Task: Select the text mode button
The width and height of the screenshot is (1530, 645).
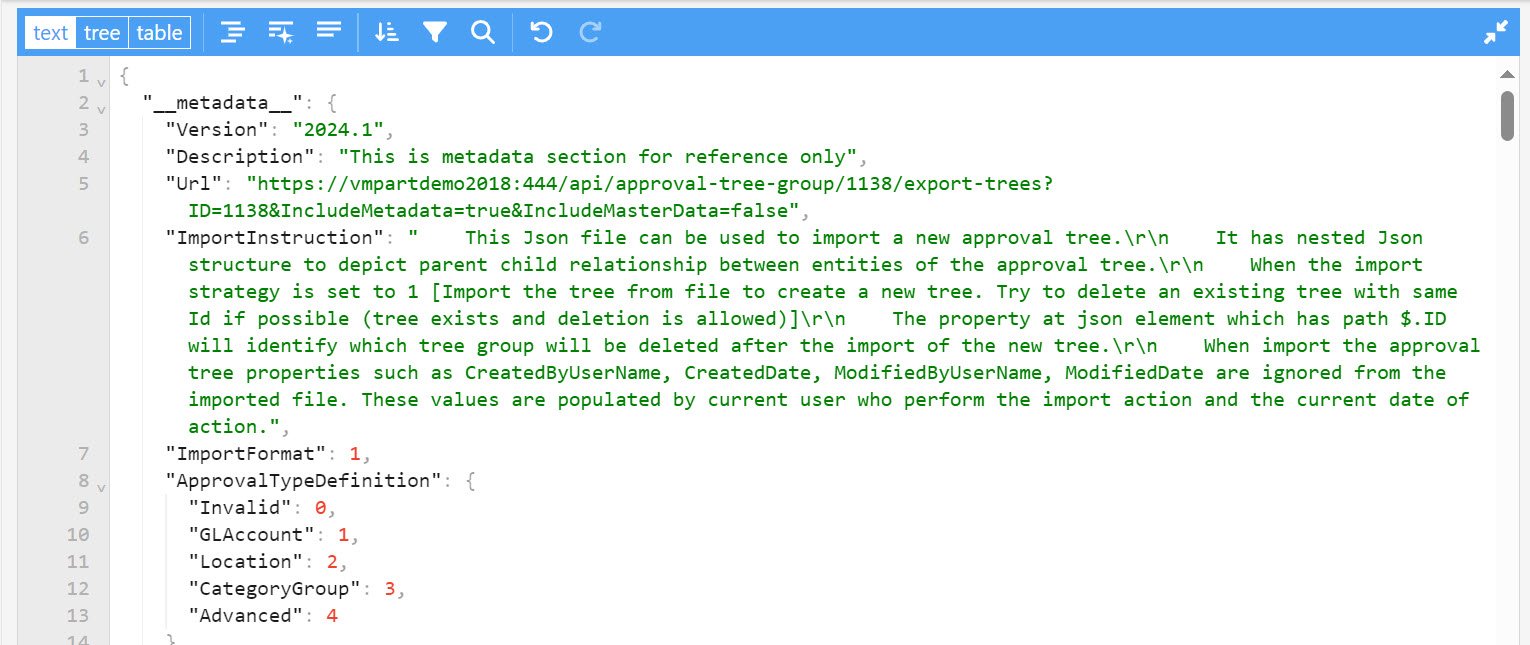Action: tap(49, 31)
